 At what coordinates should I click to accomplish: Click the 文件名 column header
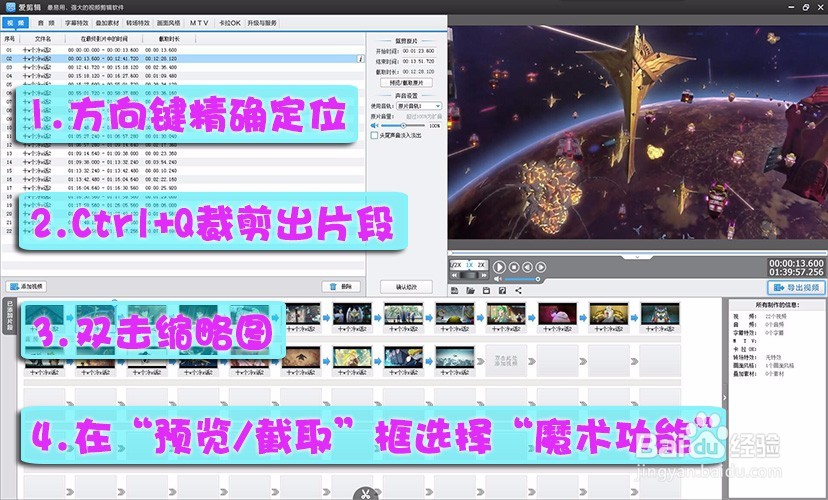tap(43, 39)
